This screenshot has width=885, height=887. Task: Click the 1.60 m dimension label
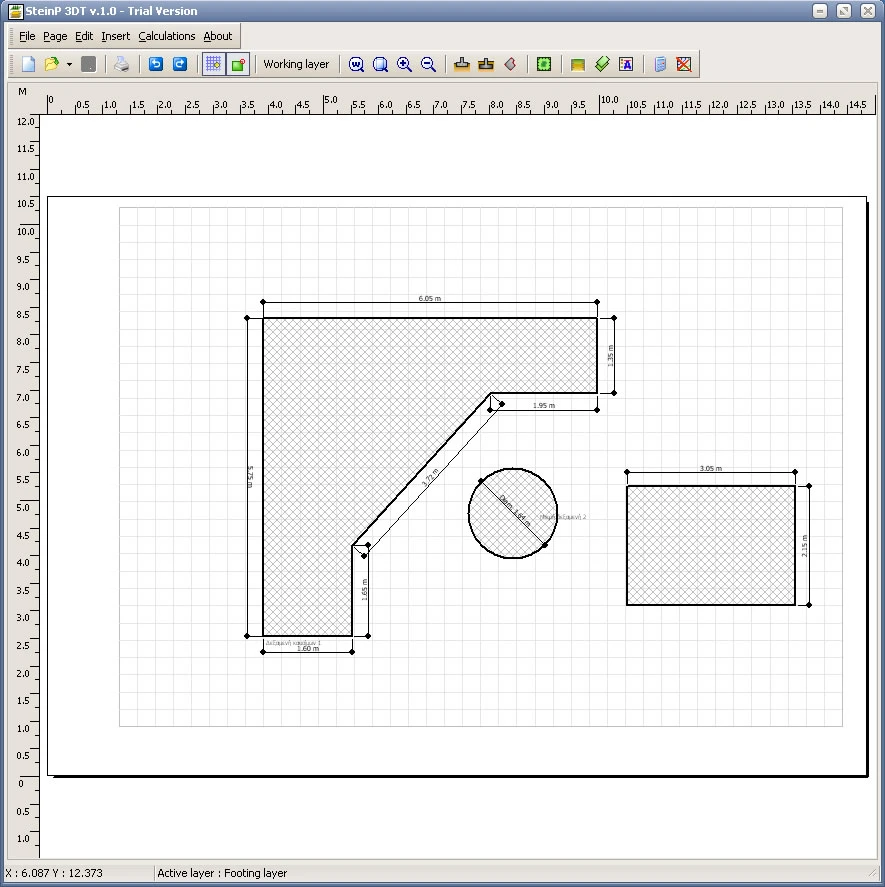tap(308, 648)
